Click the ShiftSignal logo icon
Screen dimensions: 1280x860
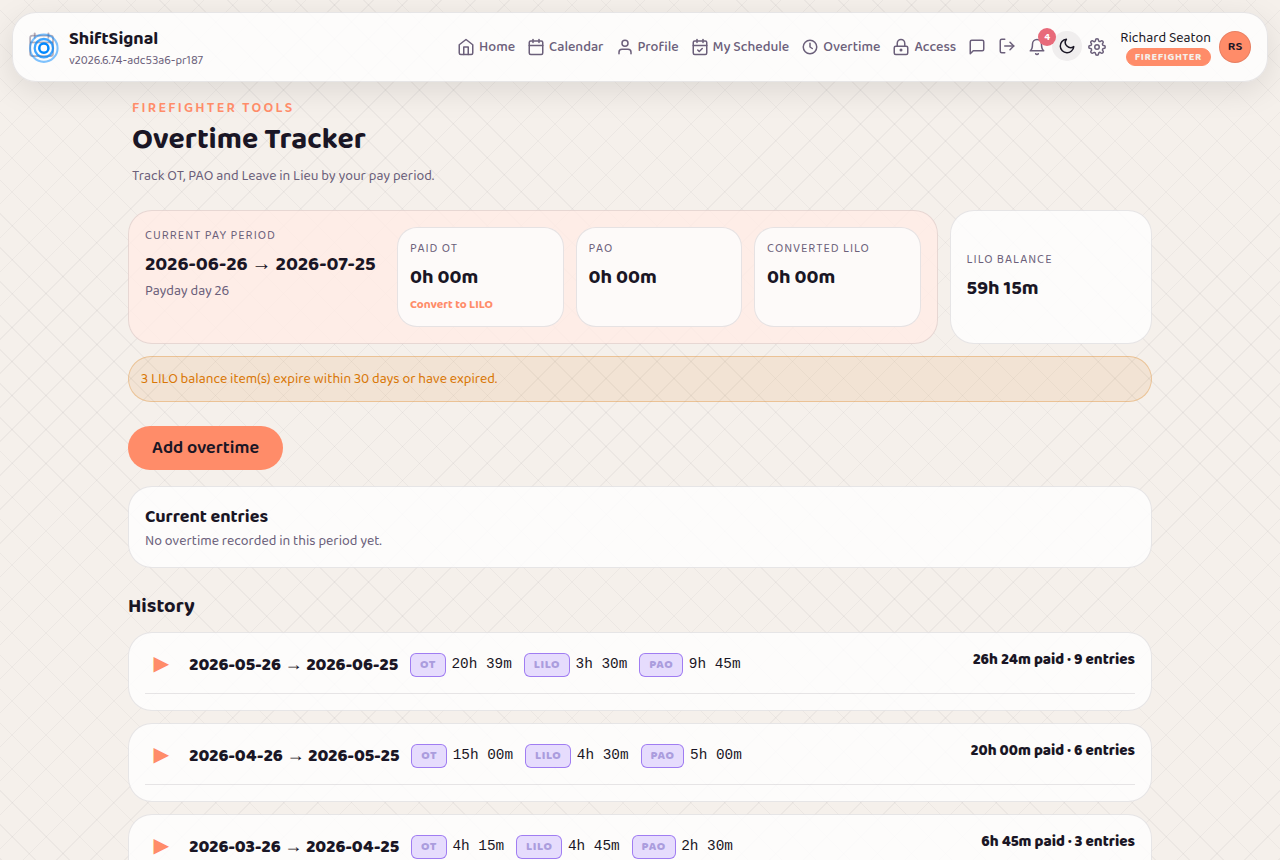click(43, 47)
